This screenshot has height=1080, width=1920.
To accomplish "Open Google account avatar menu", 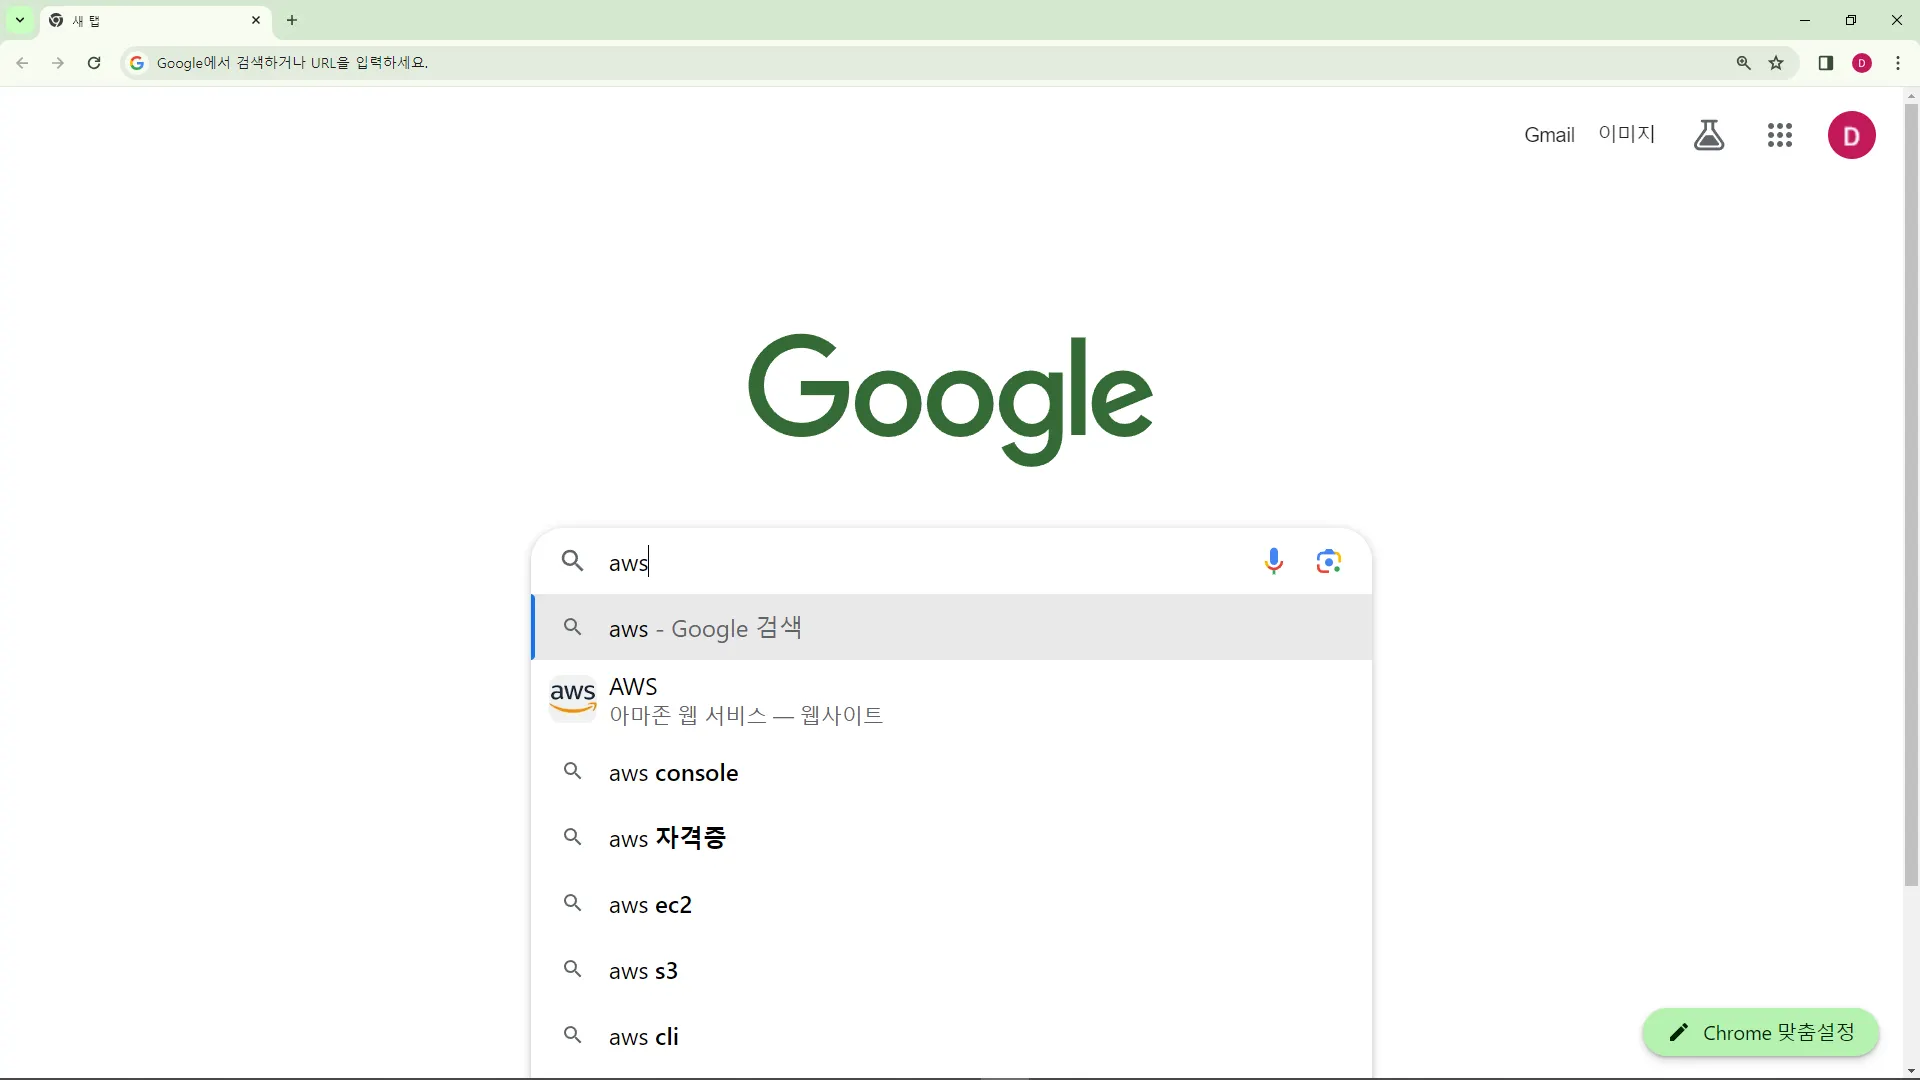I will [1851, 135].
